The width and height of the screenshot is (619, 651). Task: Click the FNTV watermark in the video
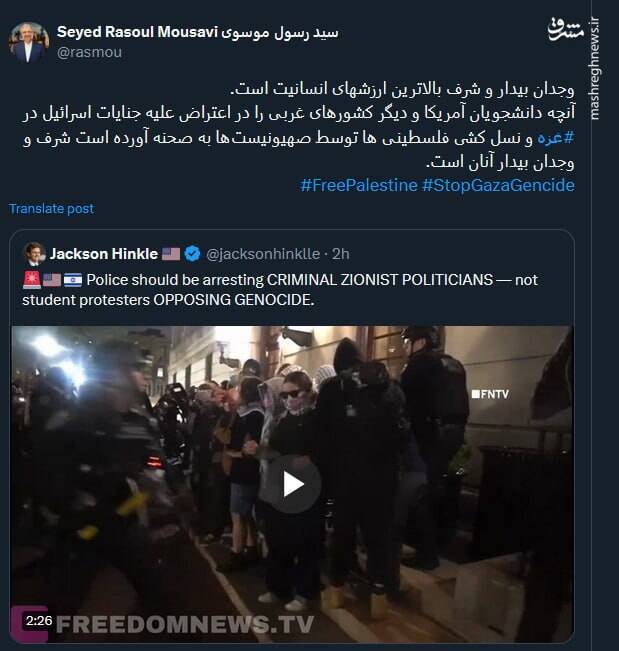(490, 394)
